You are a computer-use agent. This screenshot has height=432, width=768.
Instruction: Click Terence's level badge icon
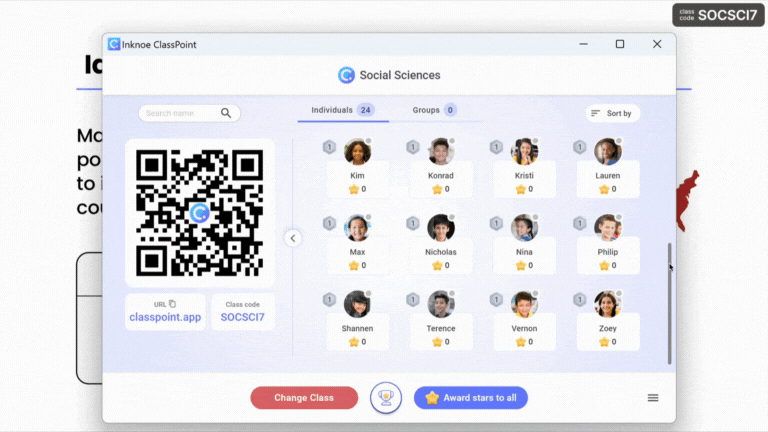click(413, 299)
